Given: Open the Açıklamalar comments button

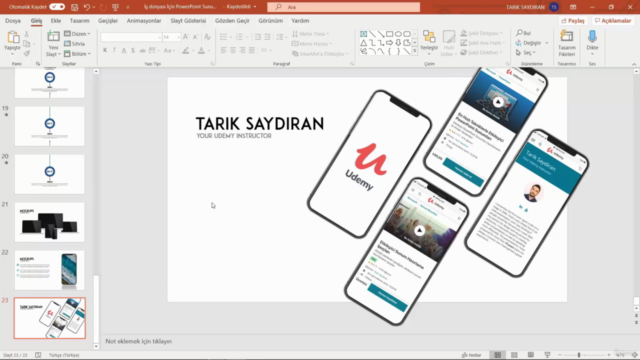Looking at the screenshot, I should click(x=613, y=20).
